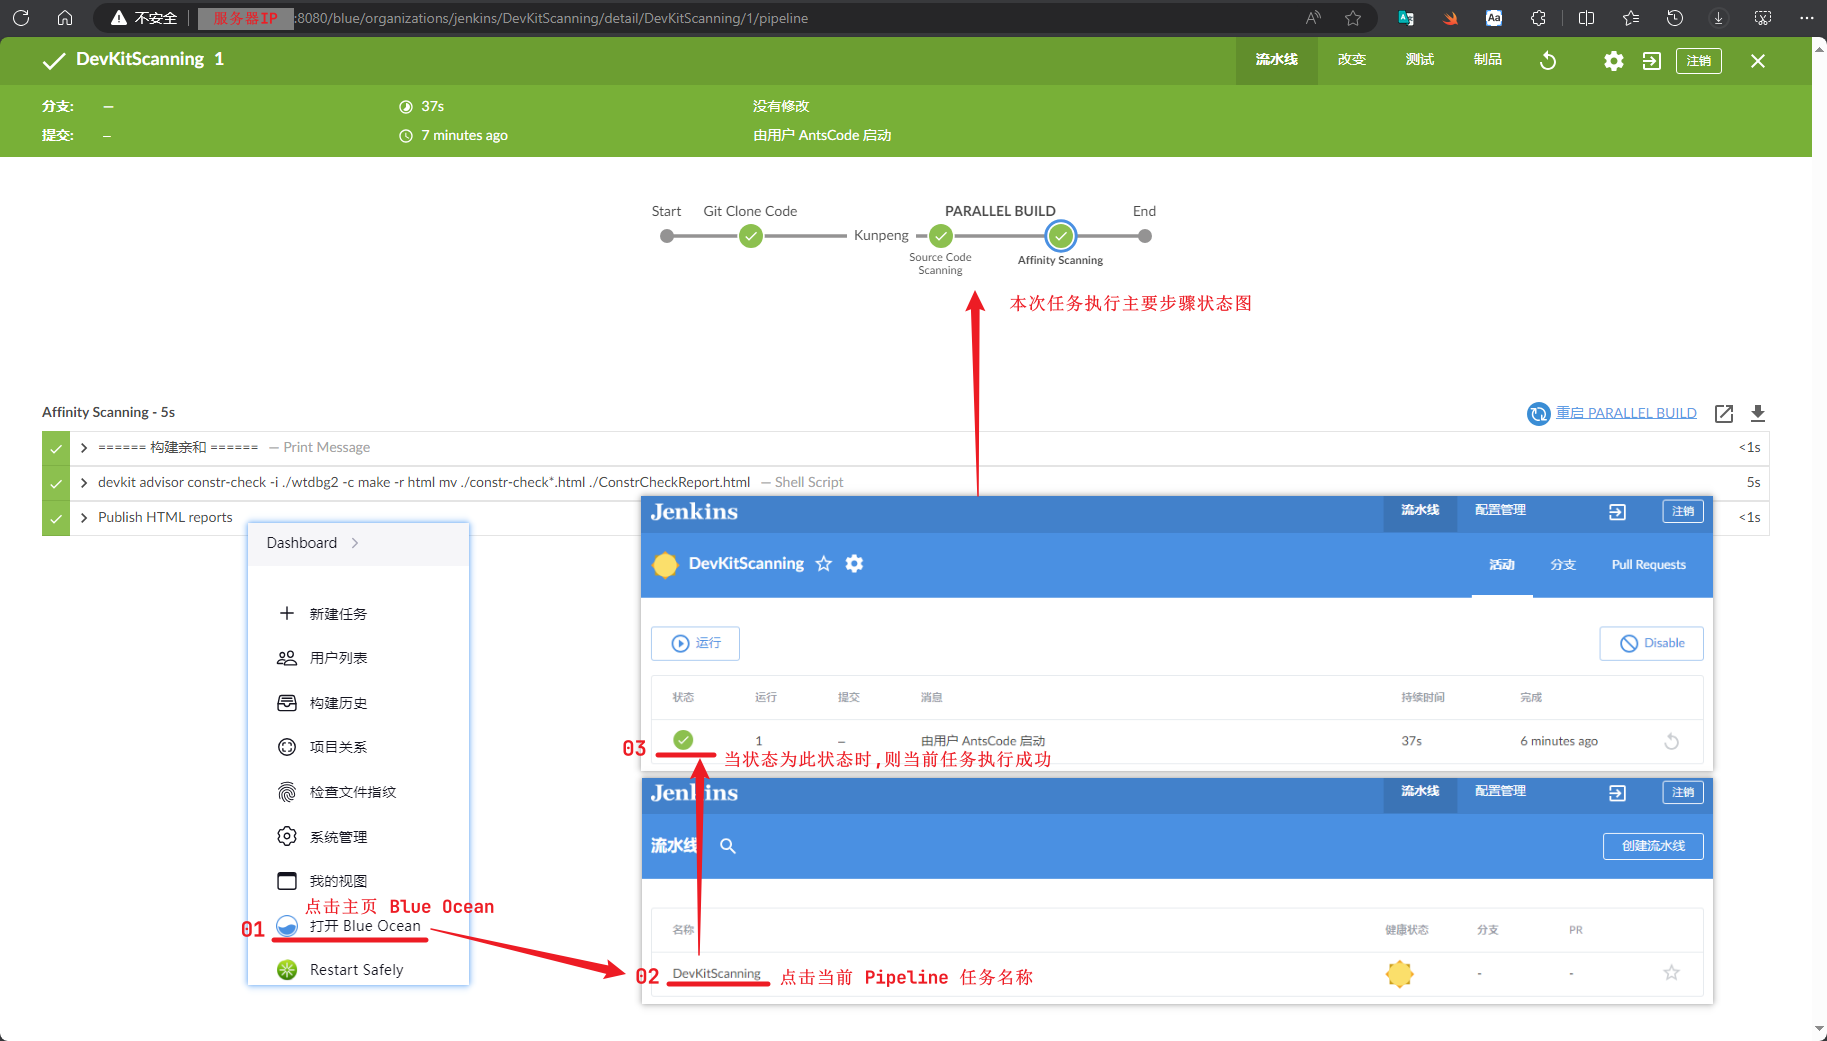Click the 运行 run button
The image size is (1827, 1041).
(695, 643)
